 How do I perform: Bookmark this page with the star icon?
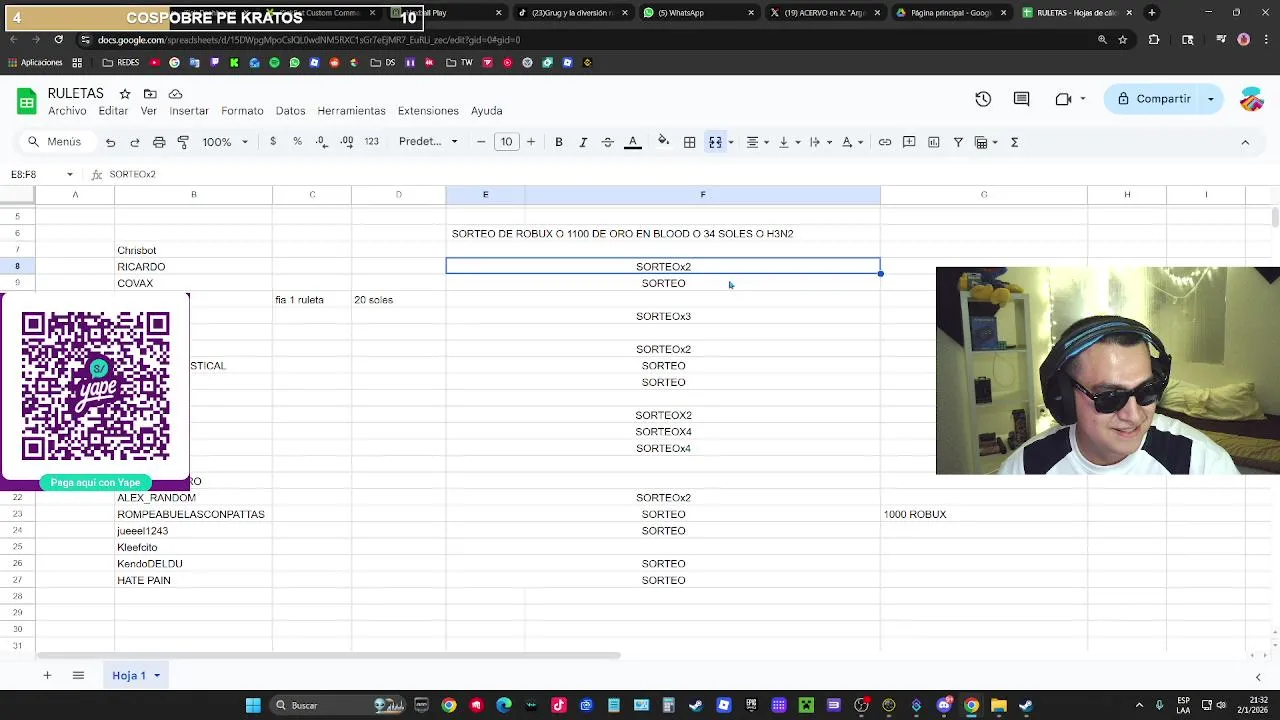tap(1123, 40)
